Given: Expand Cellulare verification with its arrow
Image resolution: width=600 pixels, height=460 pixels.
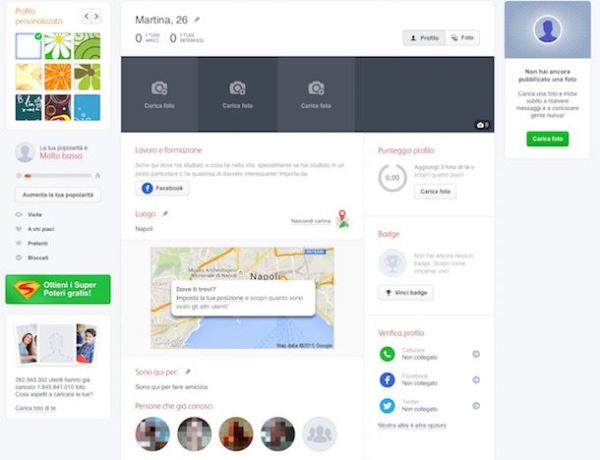Looking at the screenshot, I should 475,353.
